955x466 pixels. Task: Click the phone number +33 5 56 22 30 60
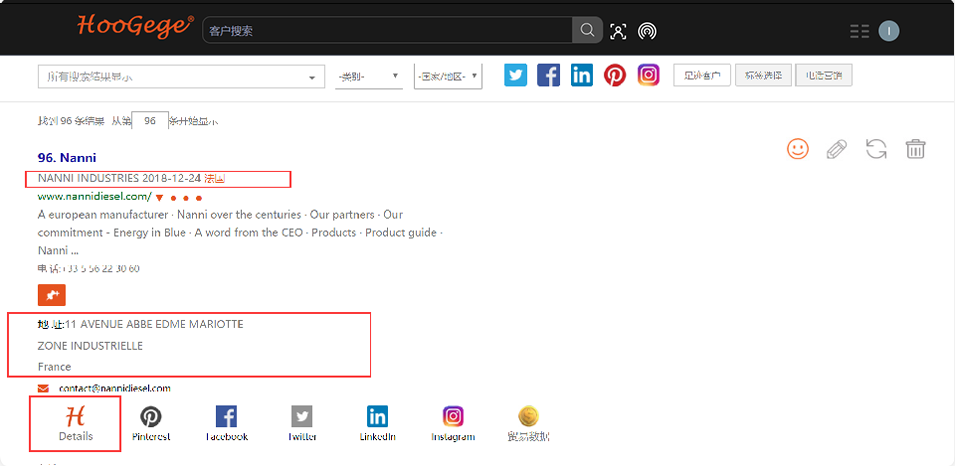102,269
